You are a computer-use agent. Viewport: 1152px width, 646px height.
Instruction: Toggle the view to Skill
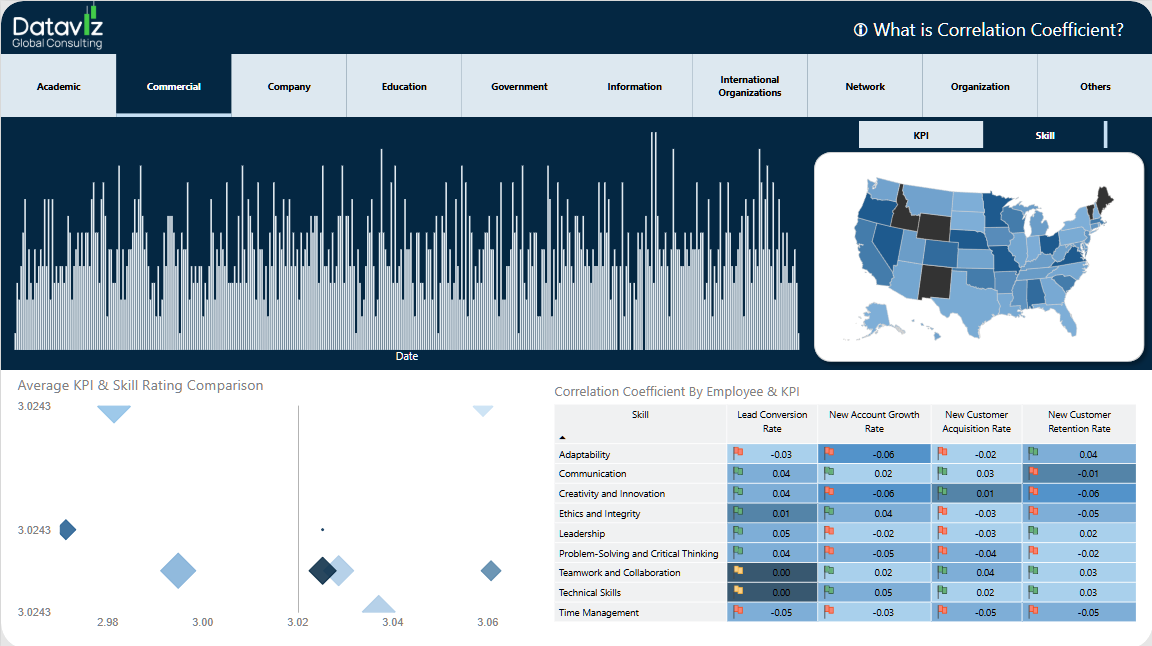tap(1044, 135)
